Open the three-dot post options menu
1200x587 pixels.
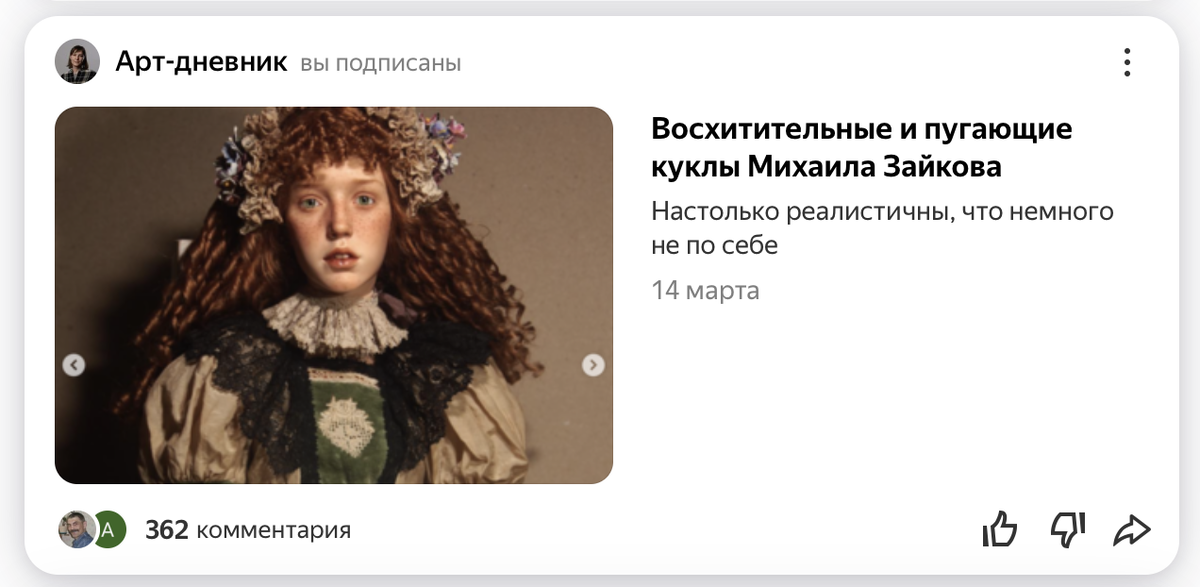pyautogui.click(x=1127, y=62)
